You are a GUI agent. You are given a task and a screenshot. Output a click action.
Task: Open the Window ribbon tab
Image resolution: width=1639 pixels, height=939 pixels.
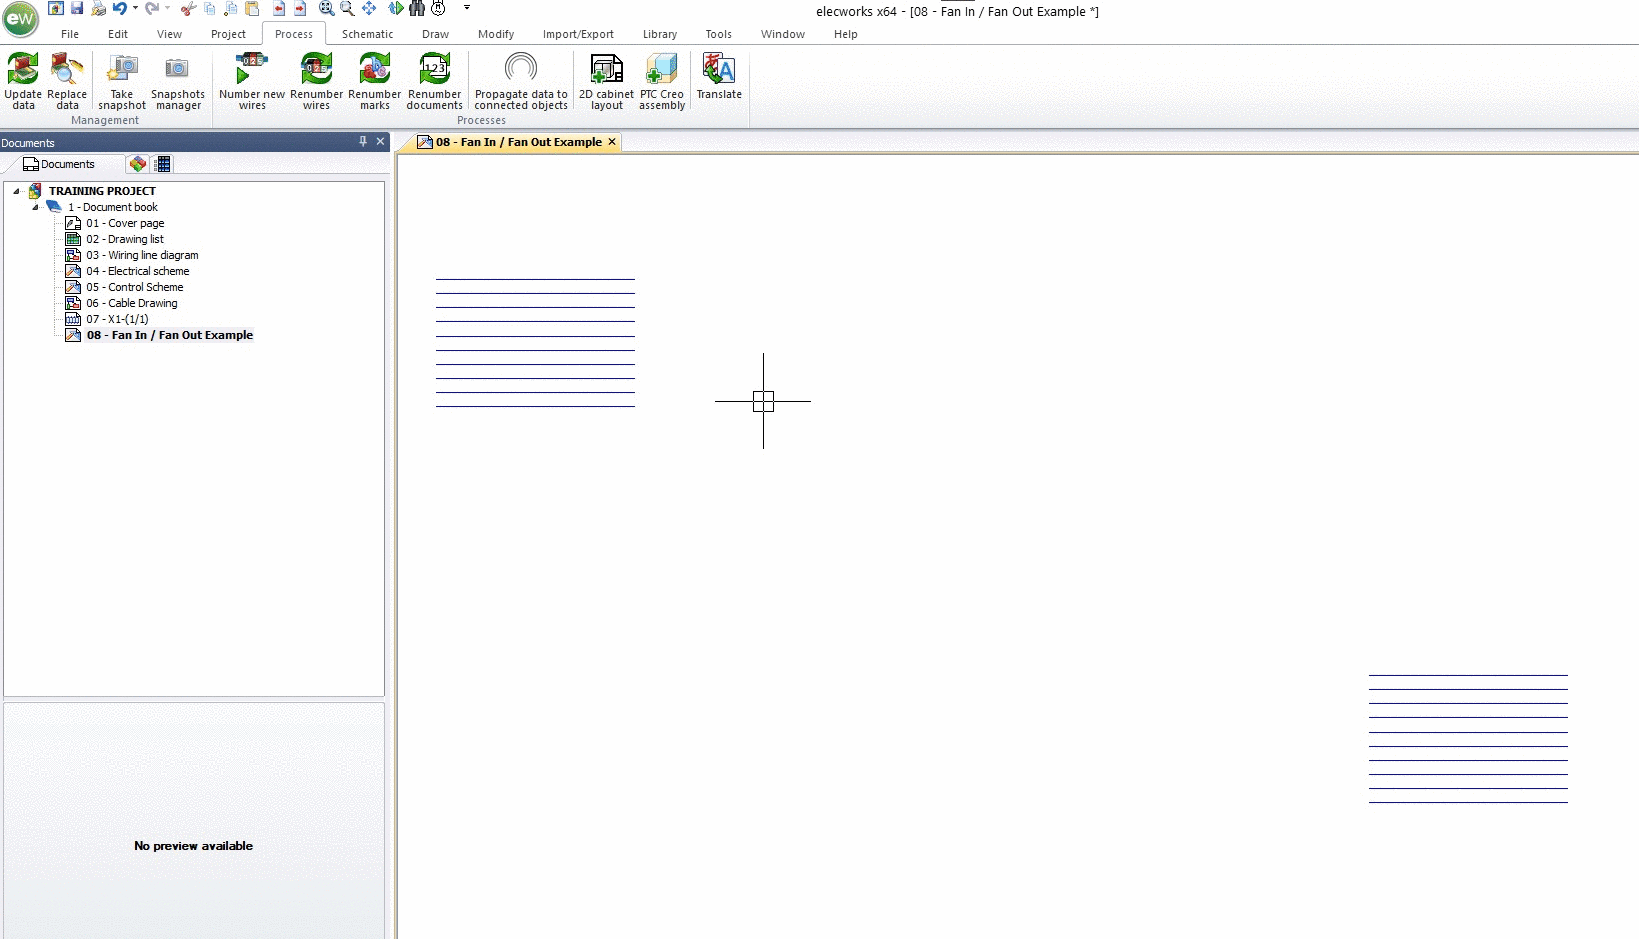tap(782, 34)
